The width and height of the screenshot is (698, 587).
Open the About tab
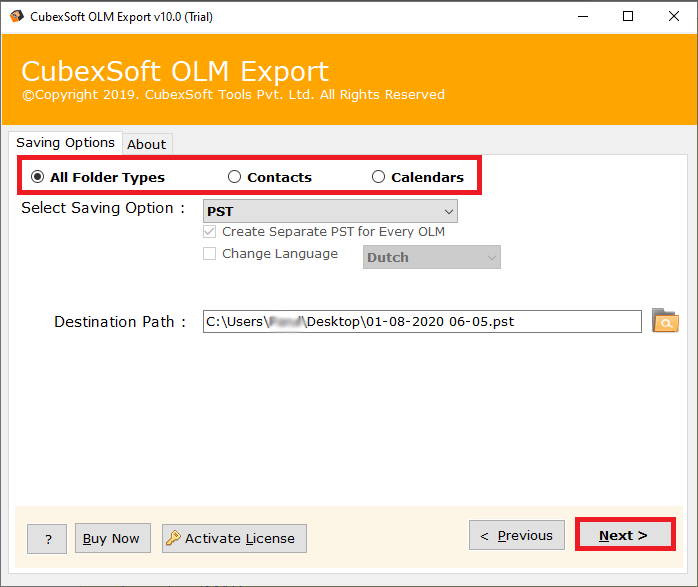pos(146,144)
